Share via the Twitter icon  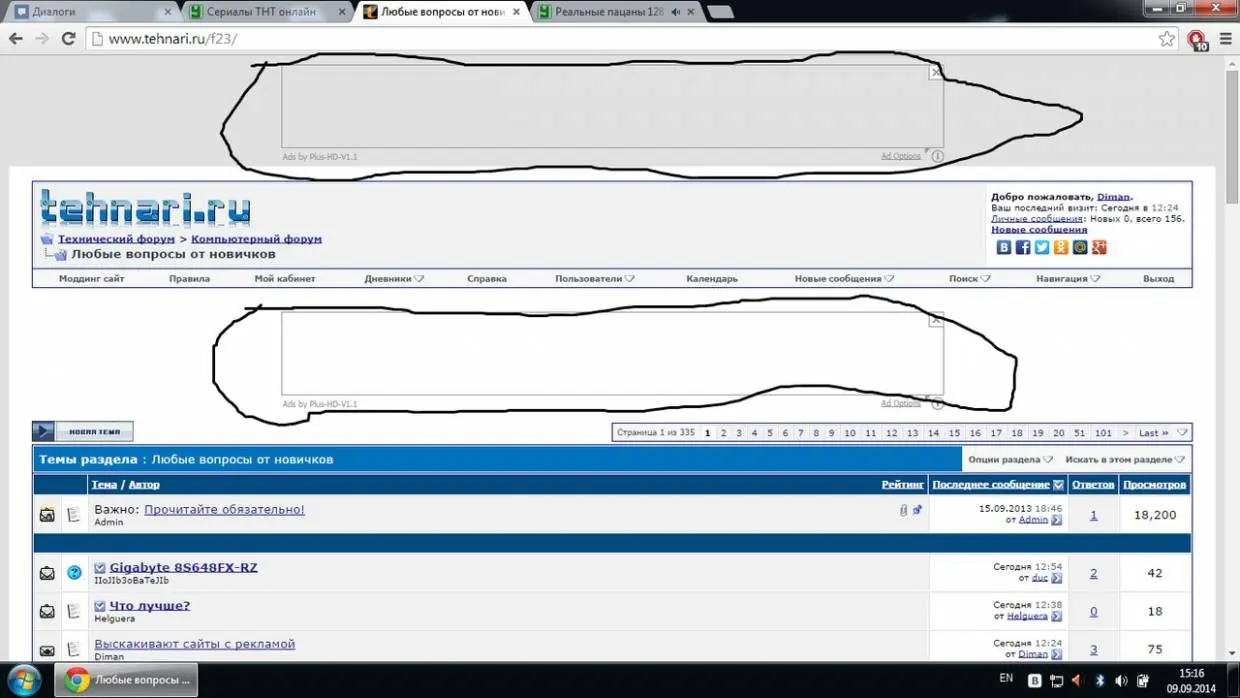point(1042,247)
